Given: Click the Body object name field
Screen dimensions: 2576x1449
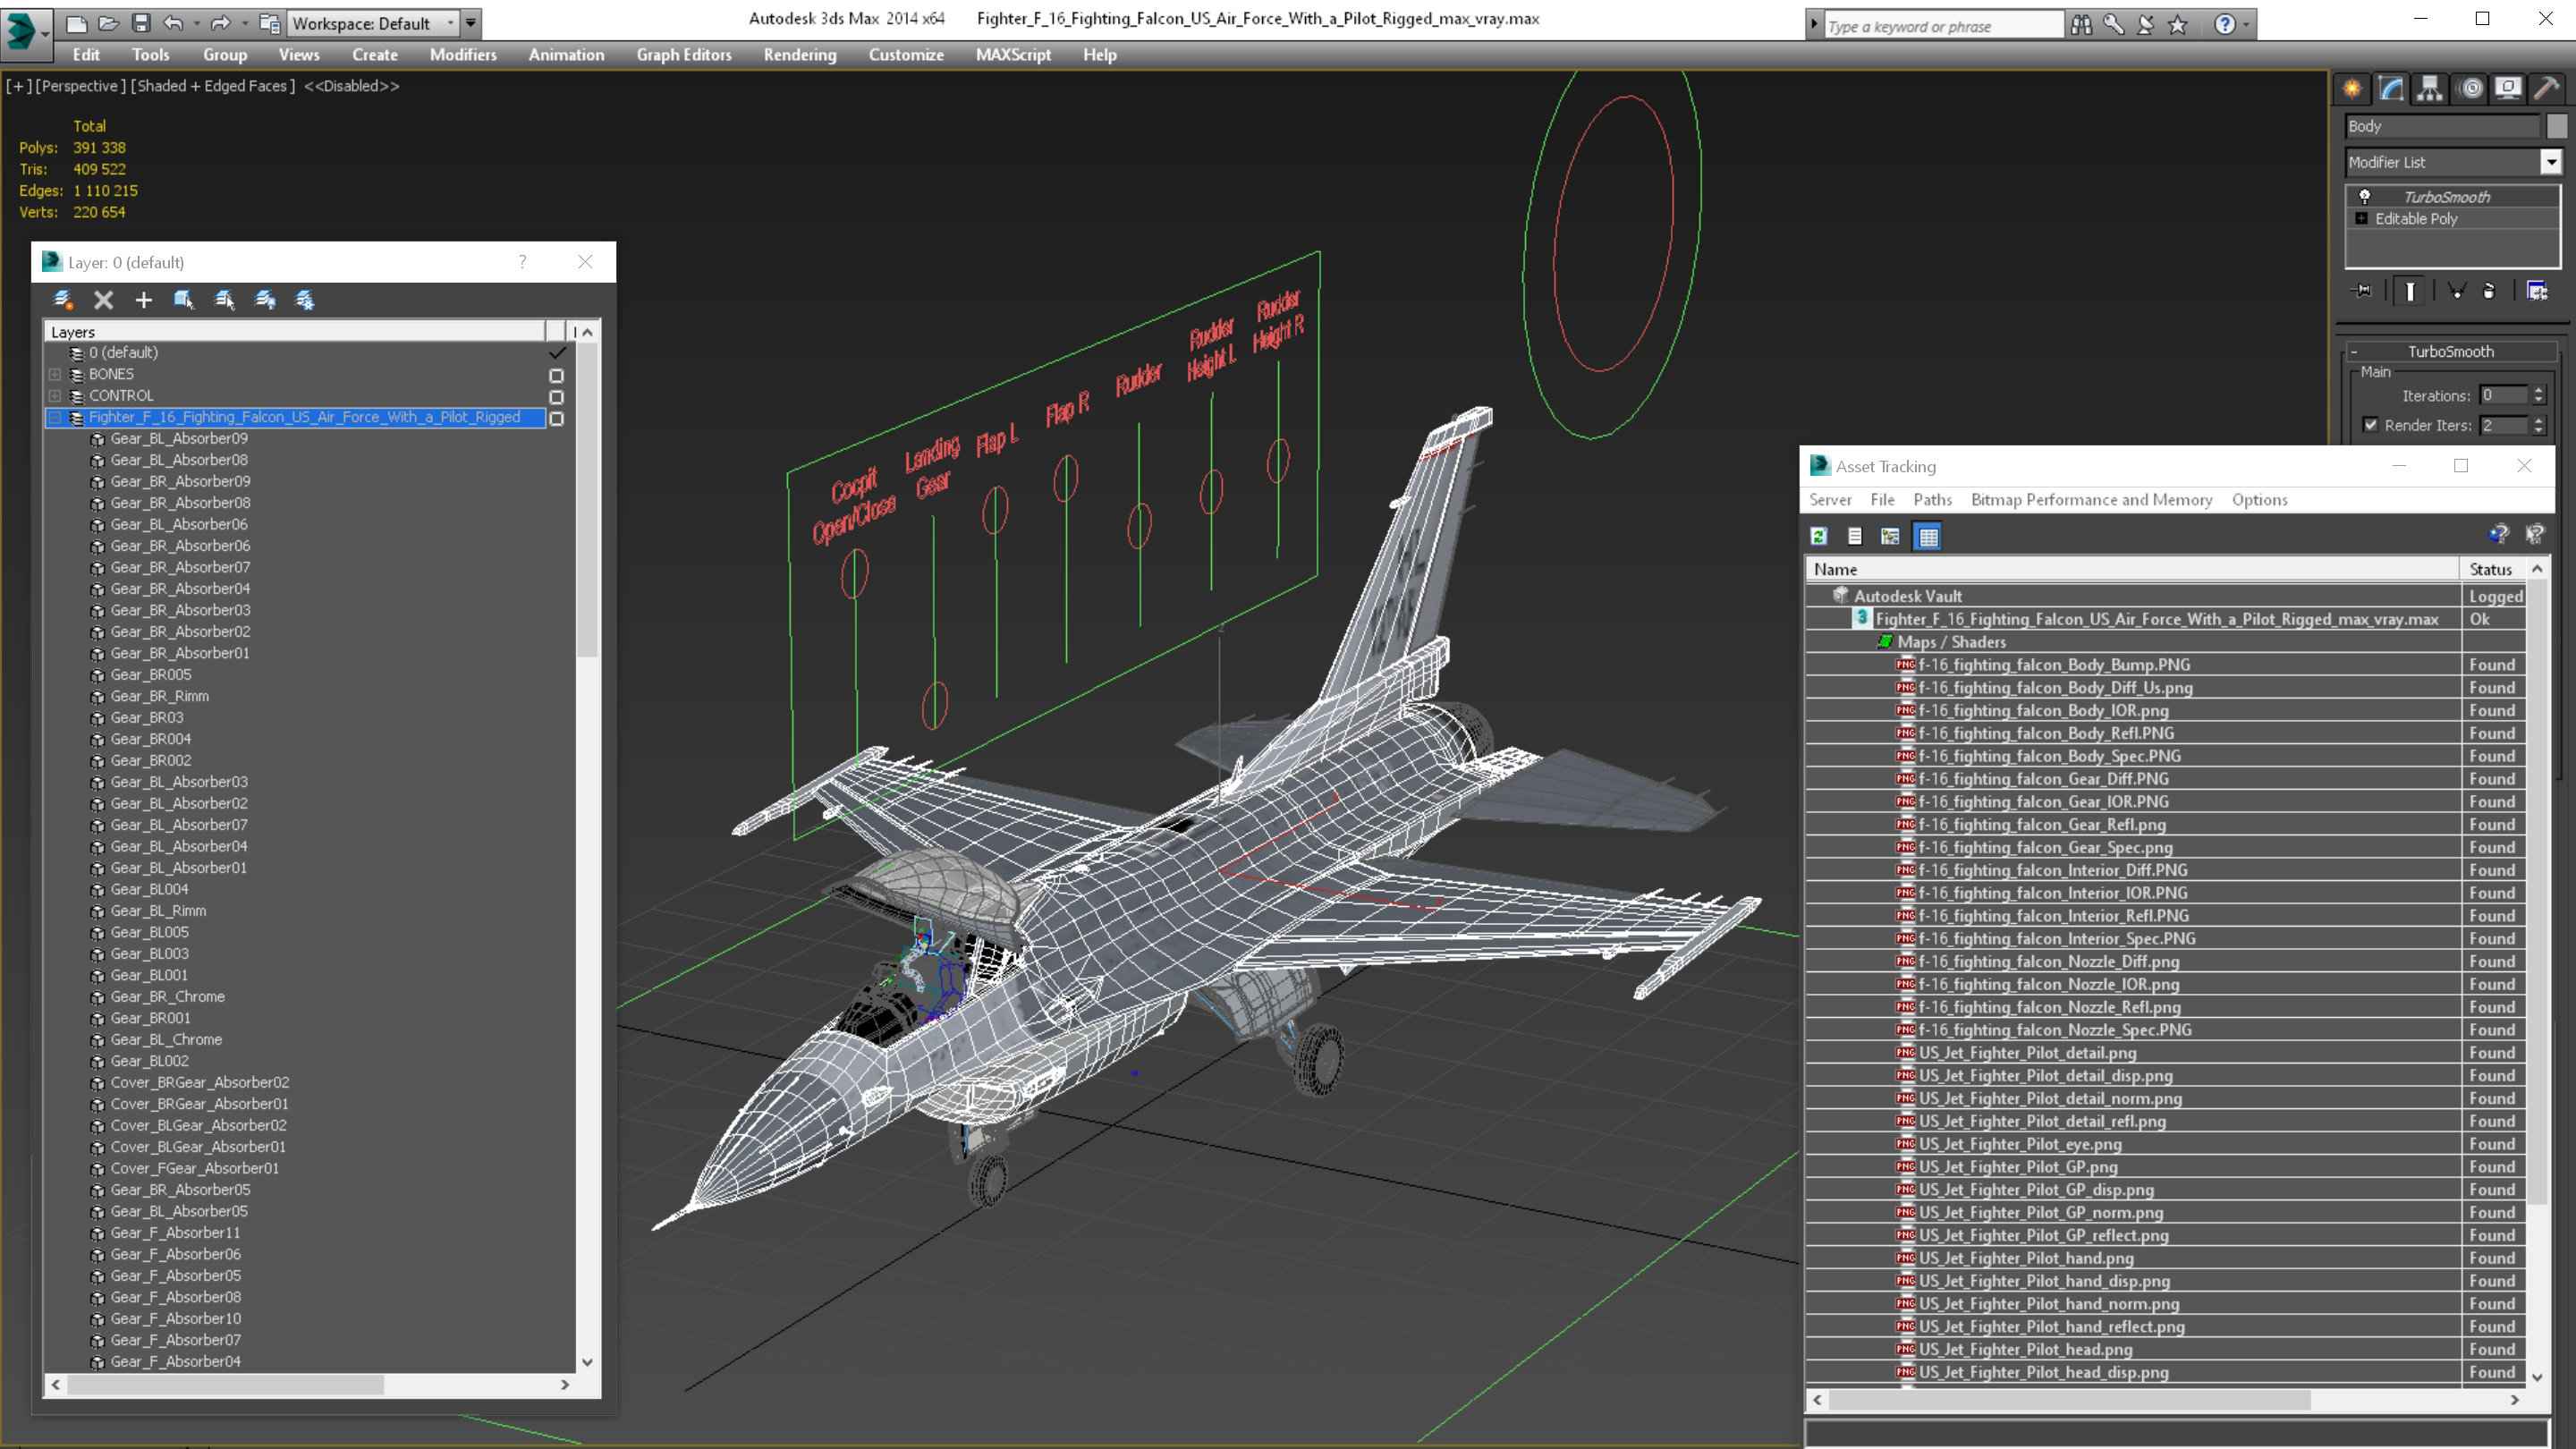Looking at the screenshot, I should (2441, 126).
